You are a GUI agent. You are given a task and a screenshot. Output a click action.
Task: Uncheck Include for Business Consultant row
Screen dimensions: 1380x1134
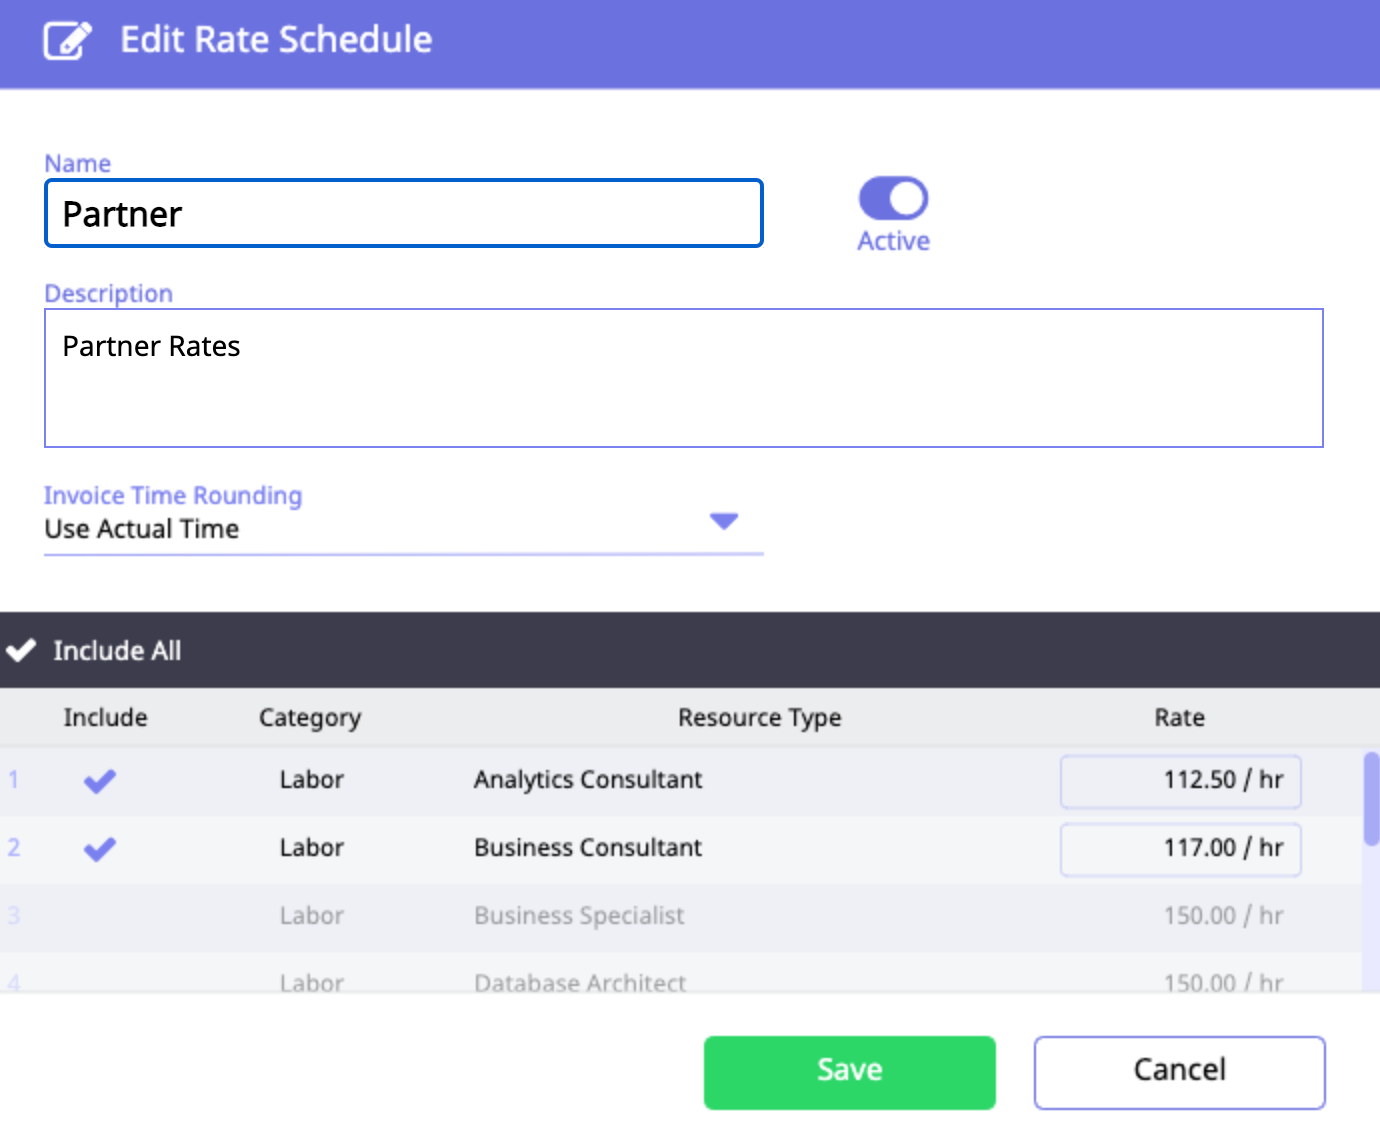tap(100, 849)
